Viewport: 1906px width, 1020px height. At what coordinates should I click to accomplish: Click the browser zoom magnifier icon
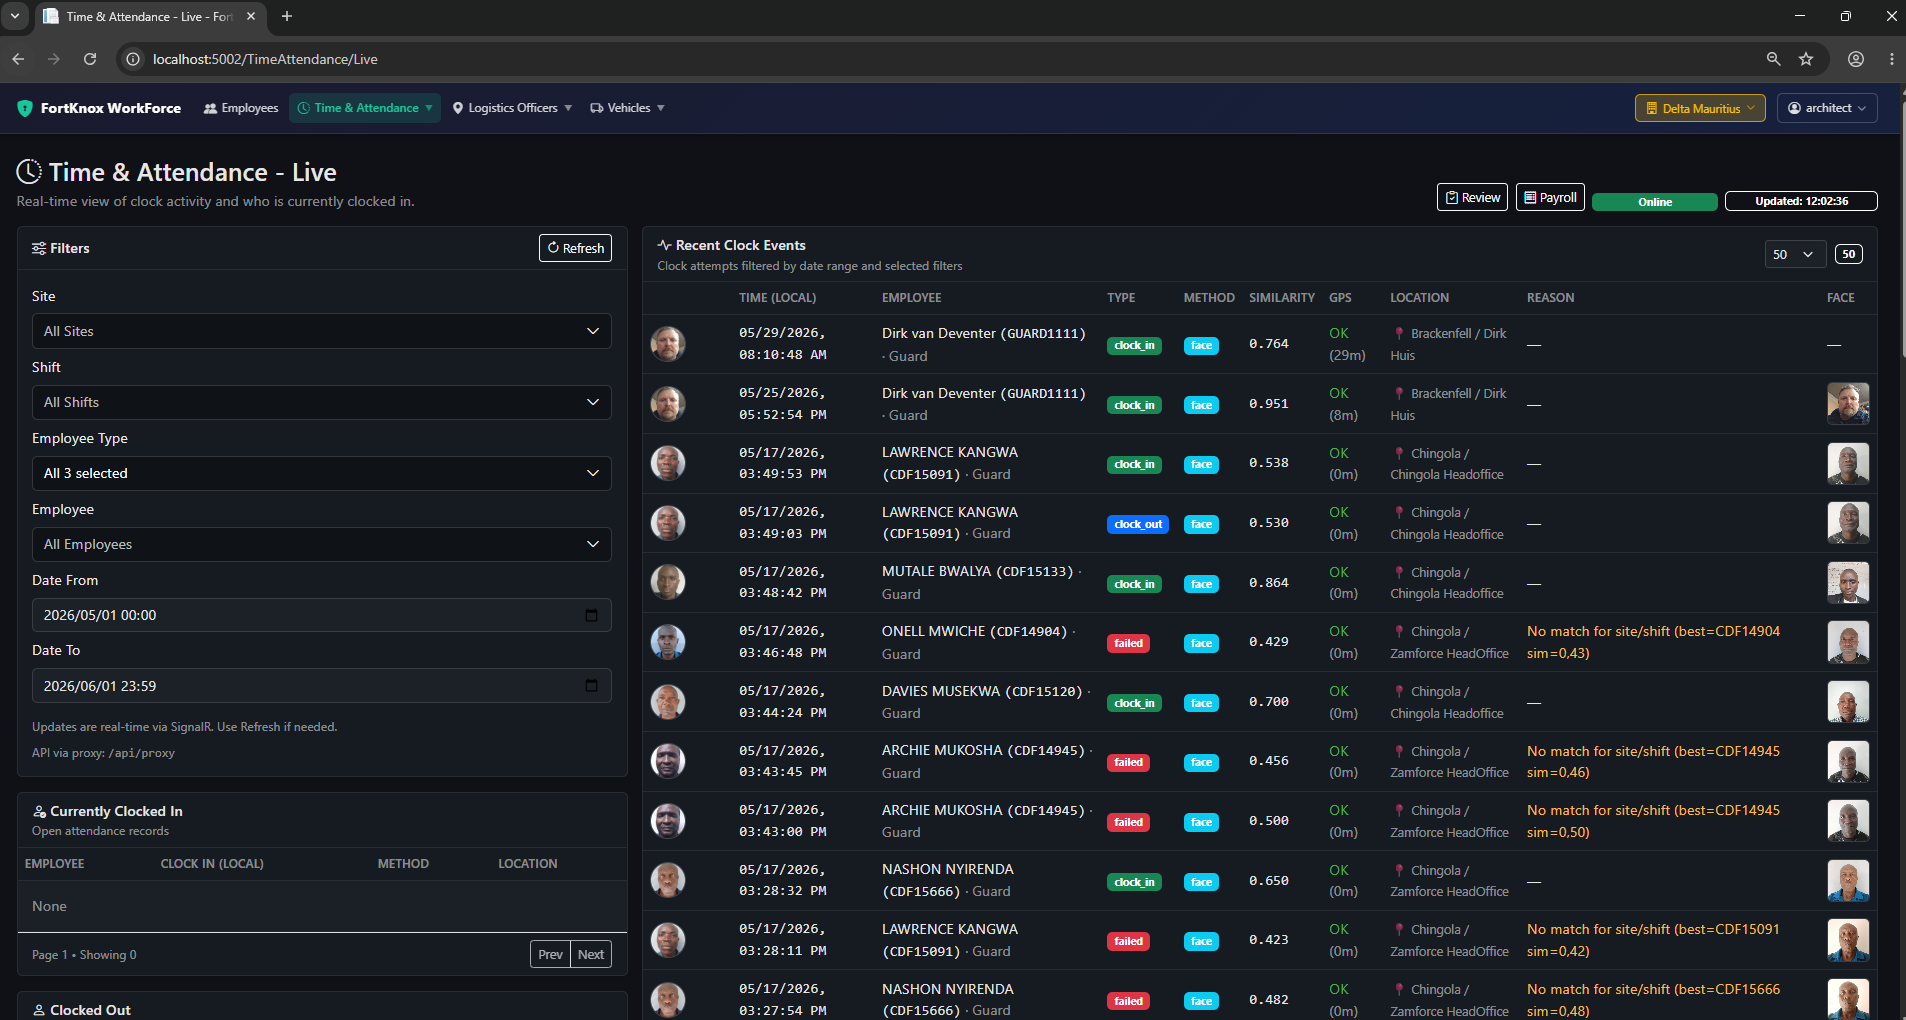(1773, 59)
